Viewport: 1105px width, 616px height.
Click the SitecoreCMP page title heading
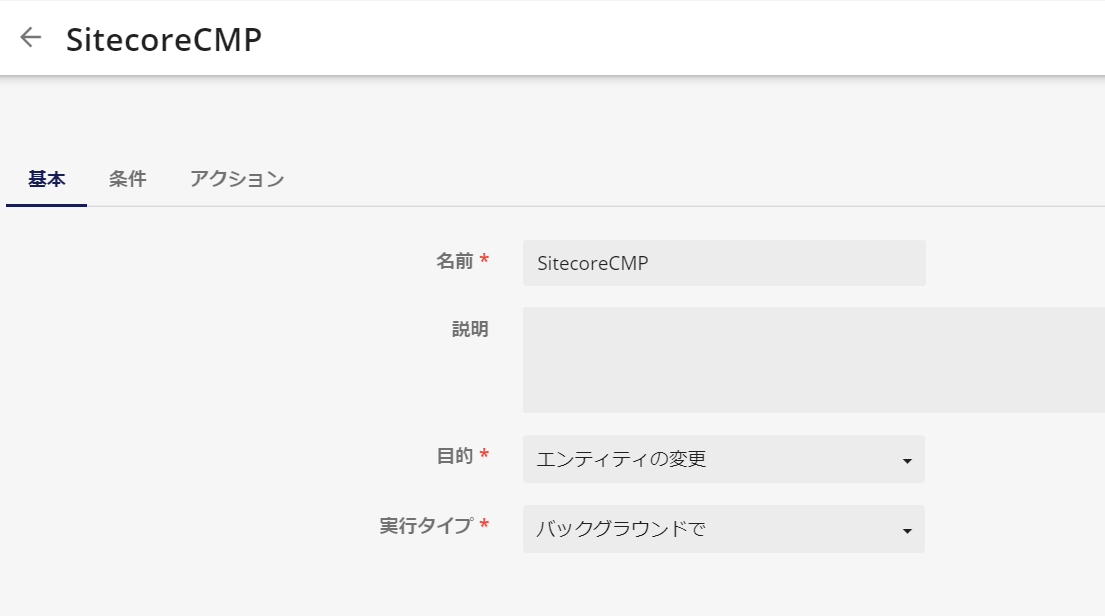pos(163,39)
